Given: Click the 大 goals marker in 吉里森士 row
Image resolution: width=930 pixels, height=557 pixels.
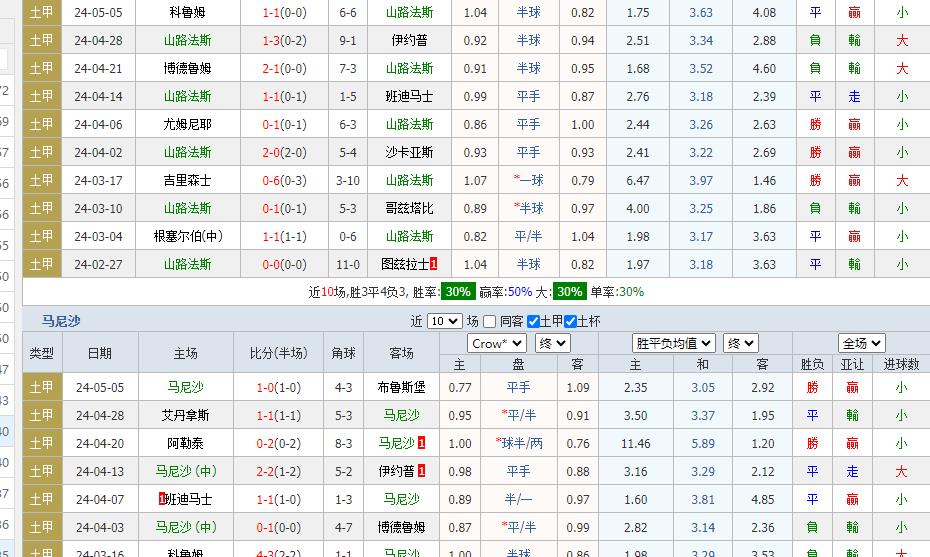Looking at the screenshot, I should tap(902, 180).
